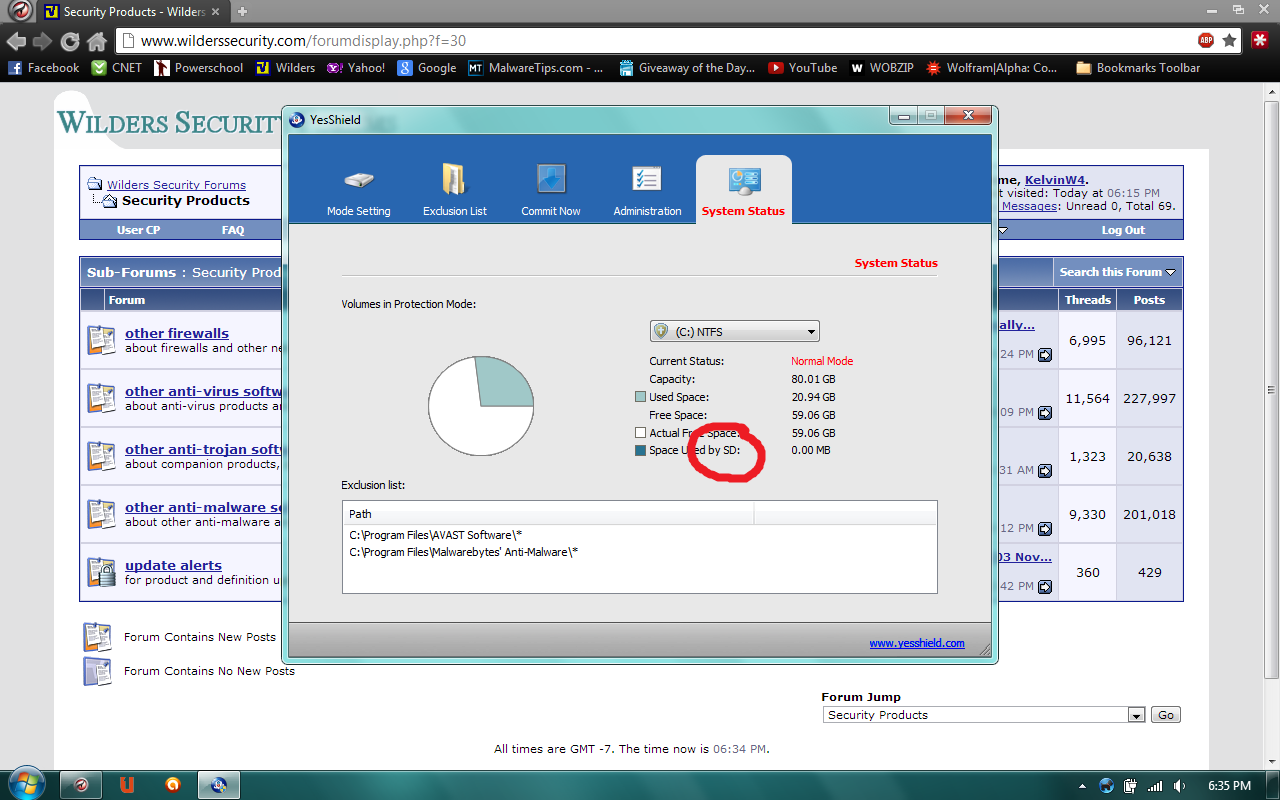The height and width of the screenshot is (800, 1280).
Task: Click the Go button beside Forum Jump
Action: tap(1166, 715)
